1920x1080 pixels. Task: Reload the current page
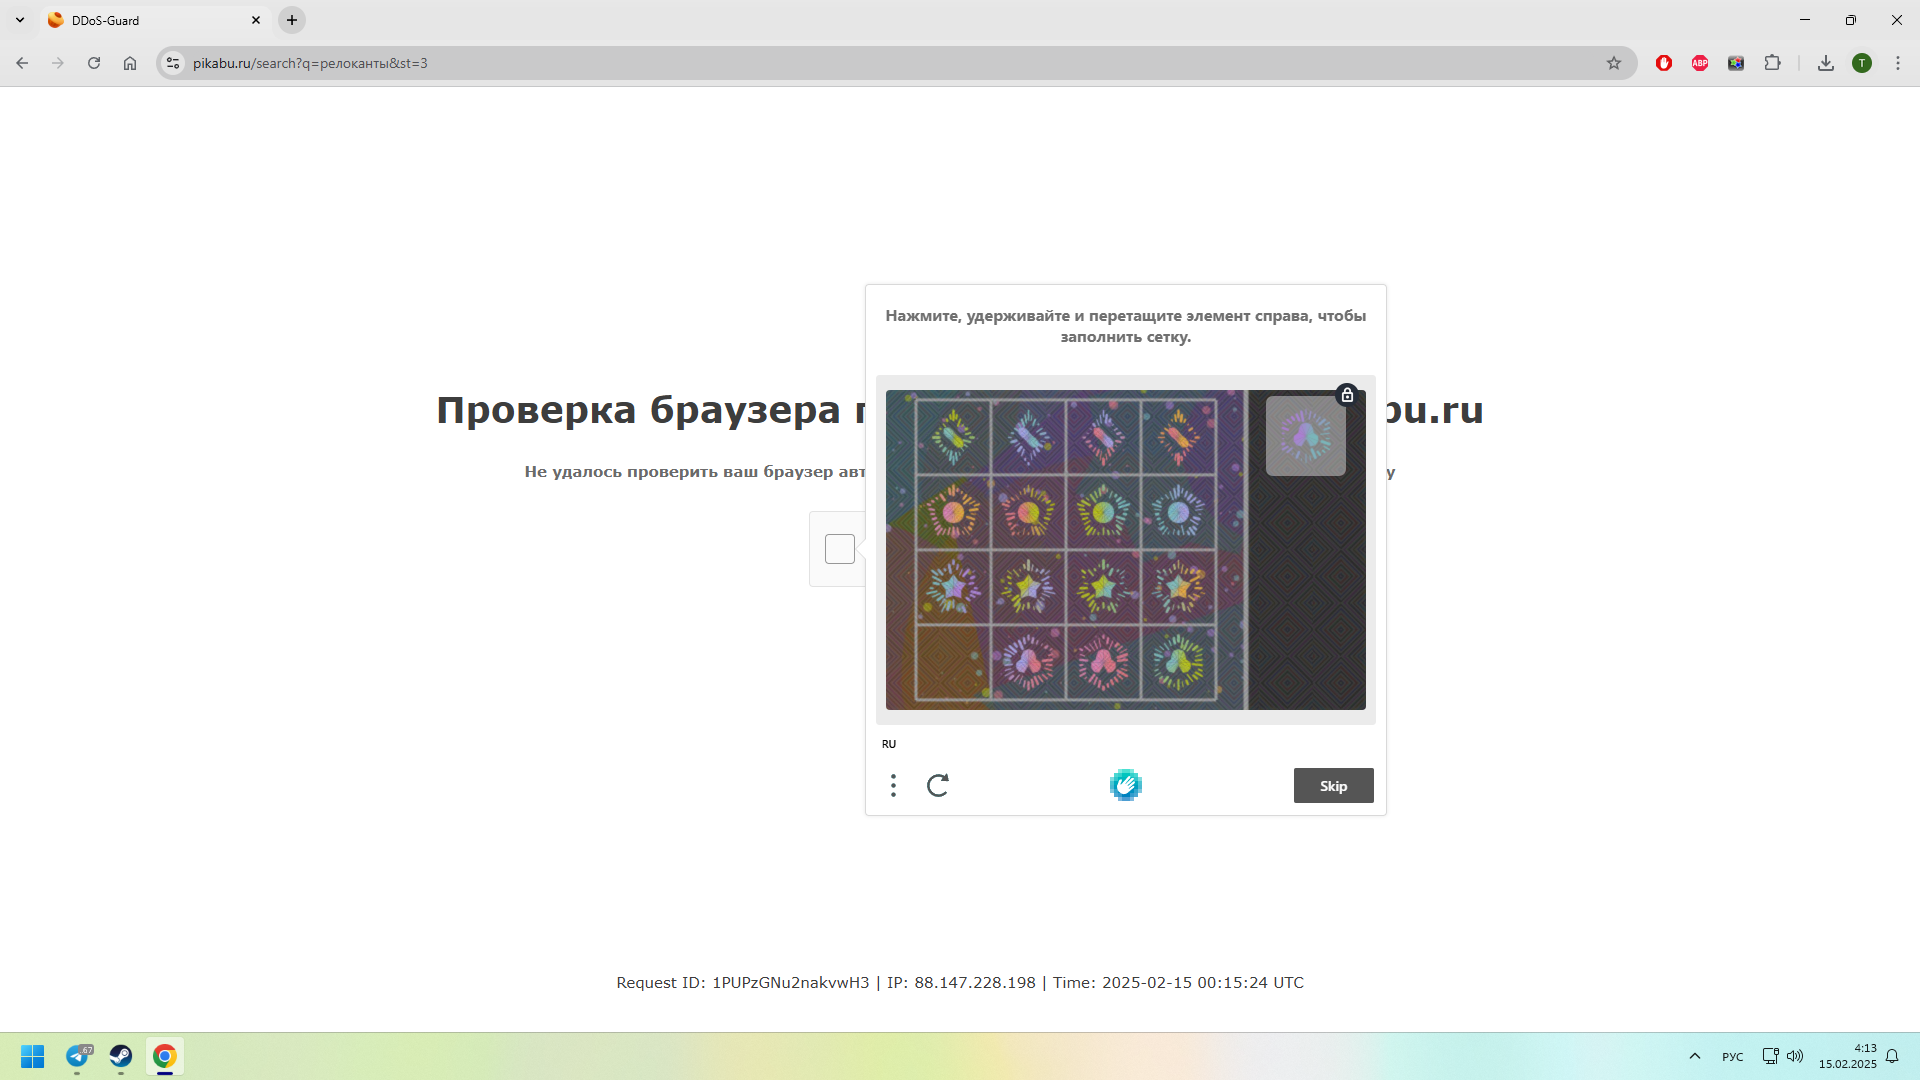pos(94,63)
